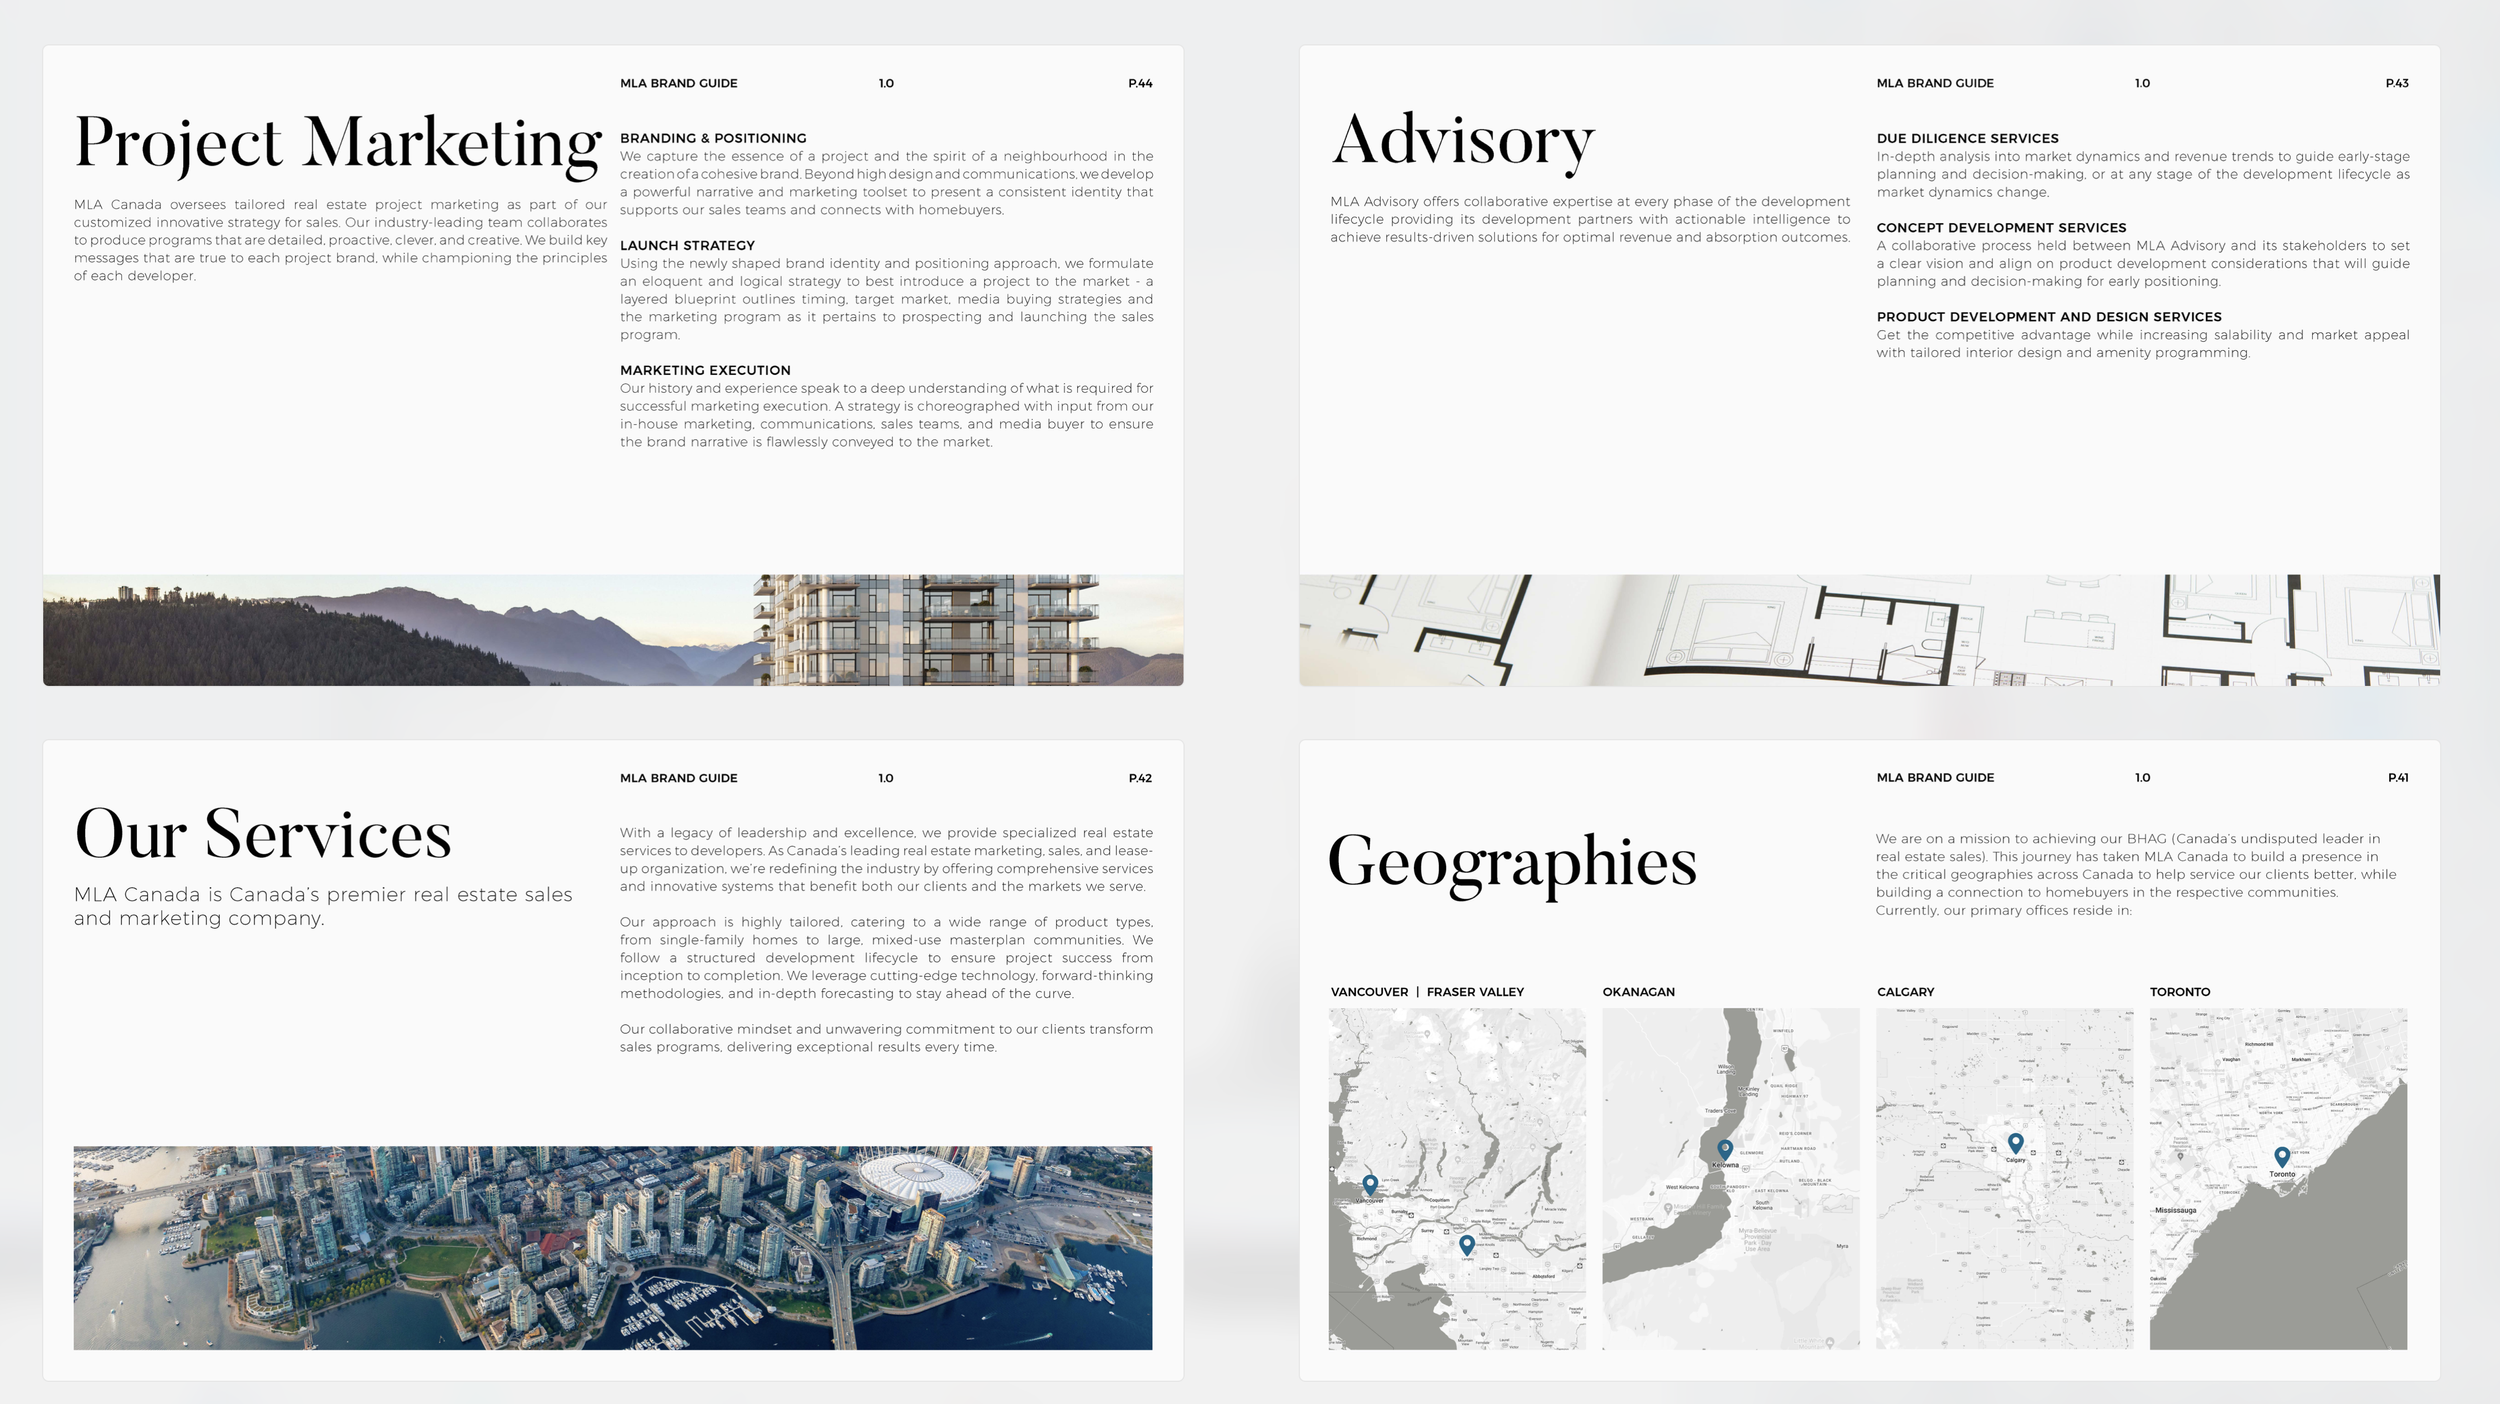The width and height of the screenshot is (2500, 1404).
Task: Click the "Advisory" page title
Action: [x=1463, y=142]
